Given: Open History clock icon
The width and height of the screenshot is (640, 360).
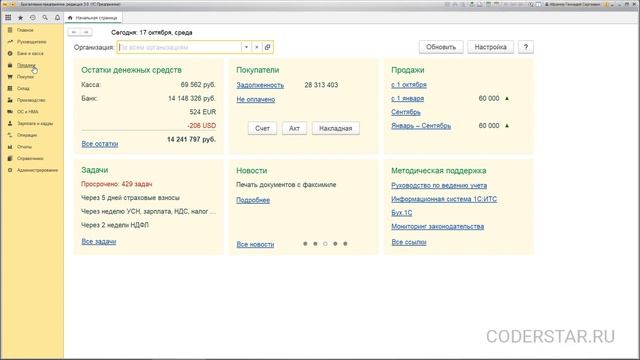Looking at the screenshot, I should tap(33, 18).
